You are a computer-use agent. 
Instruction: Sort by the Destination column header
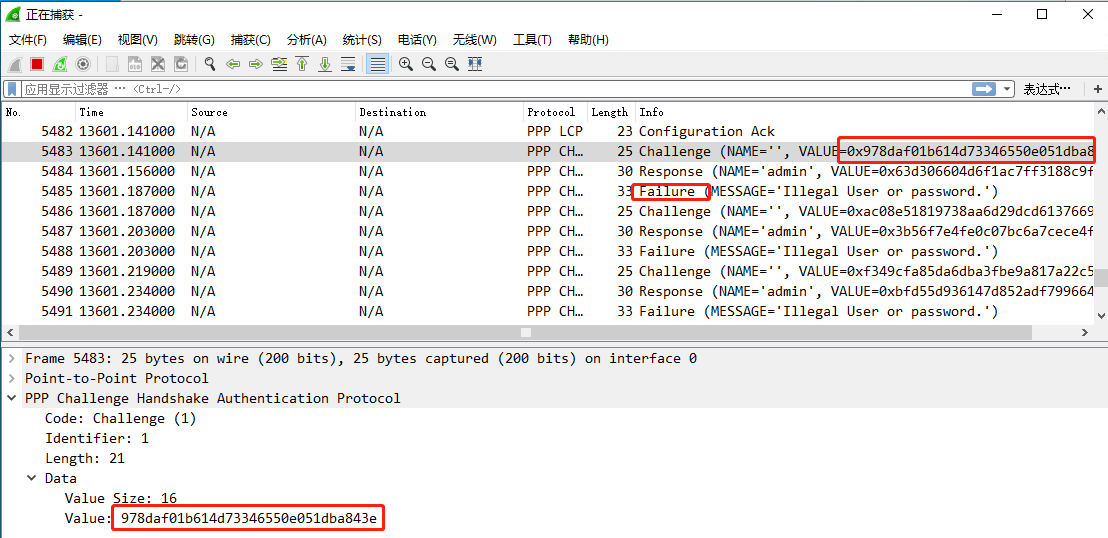[x=439, y=112]
